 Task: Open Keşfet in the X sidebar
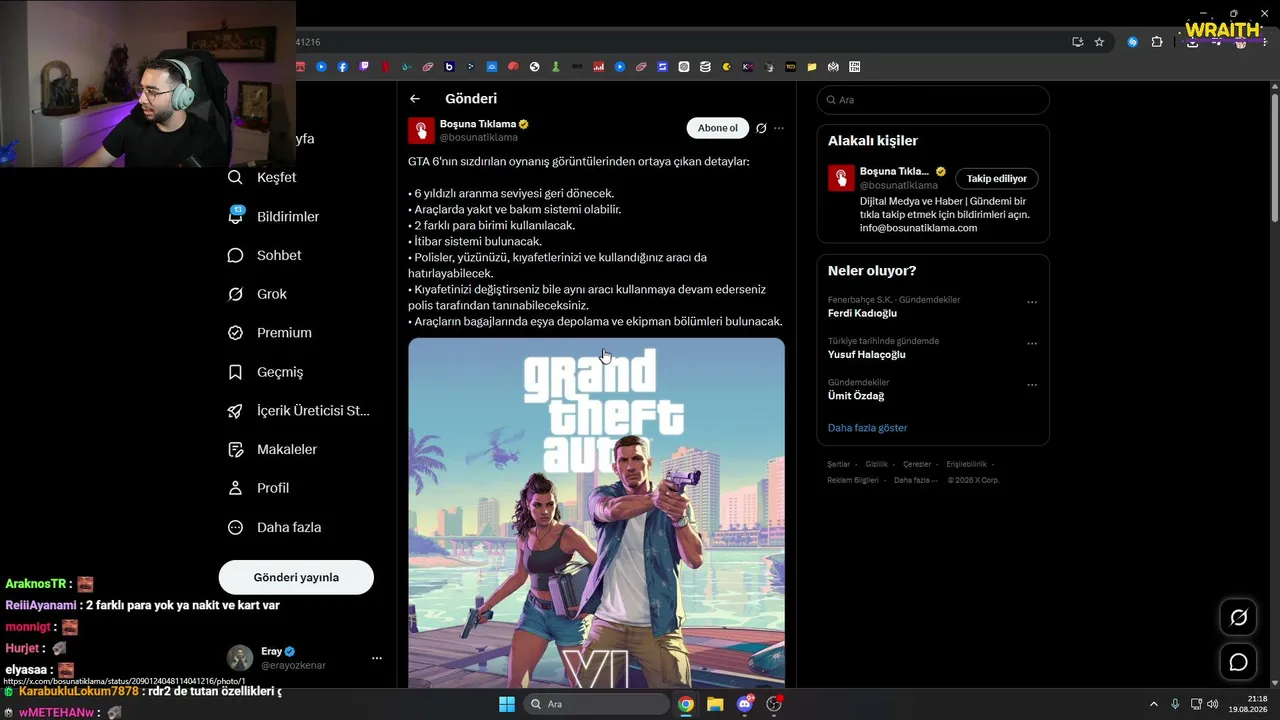[x=263, y=177]
